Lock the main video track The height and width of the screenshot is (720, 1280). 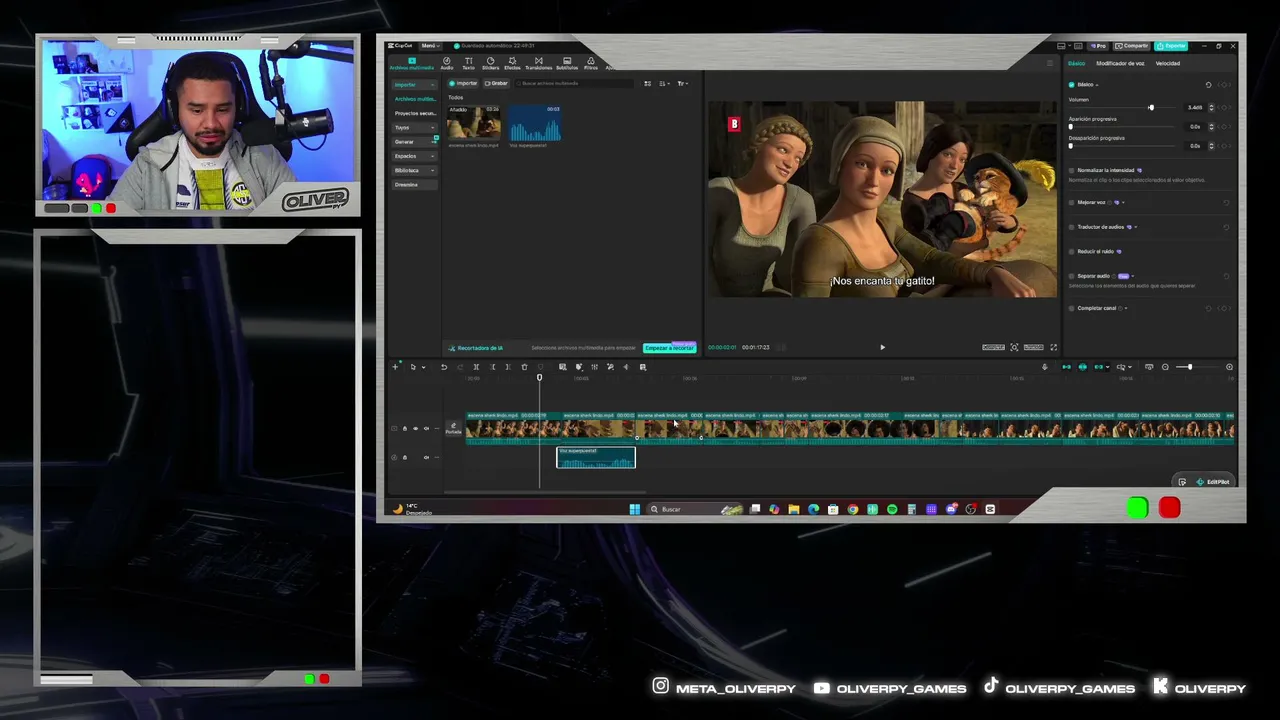tap(404, 429)
